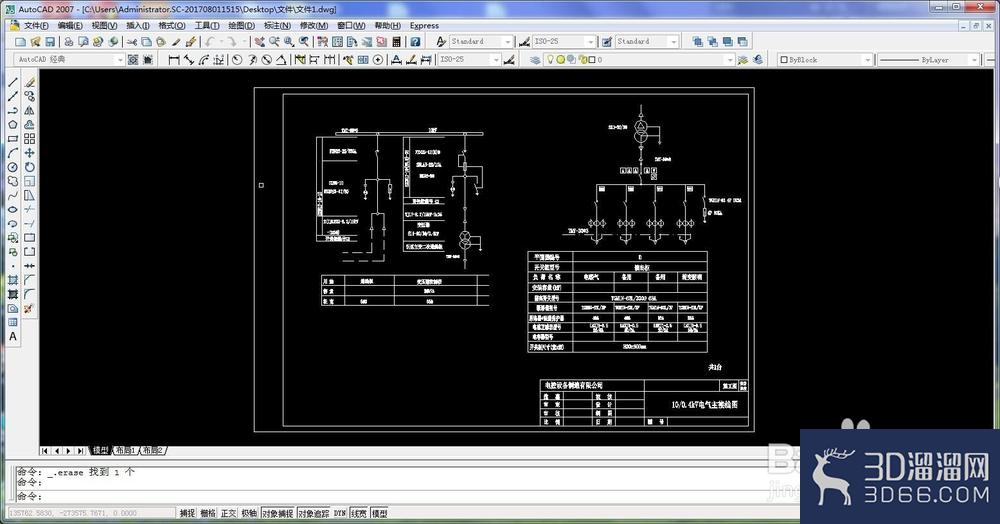Toggle the DYN dynamic input button
Screen dimensions: 1000x524
click(x=340, y=513)
